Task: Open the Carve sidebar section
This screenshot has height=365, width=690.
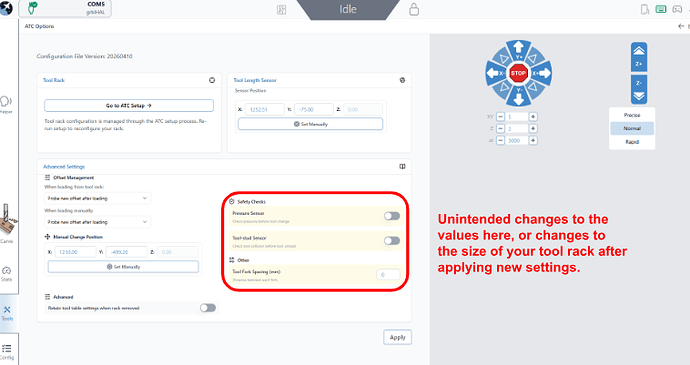Action: (6, 224)
